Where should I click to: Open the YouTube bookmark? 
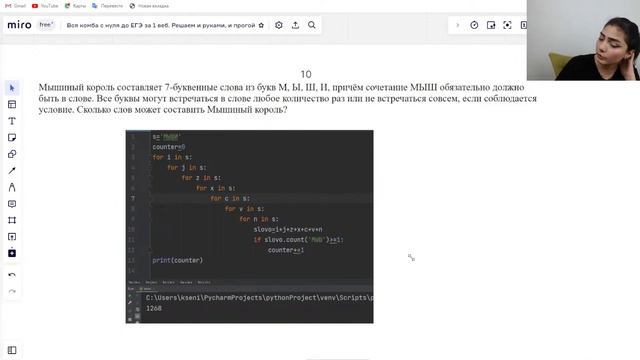click(x=45, y=6)
